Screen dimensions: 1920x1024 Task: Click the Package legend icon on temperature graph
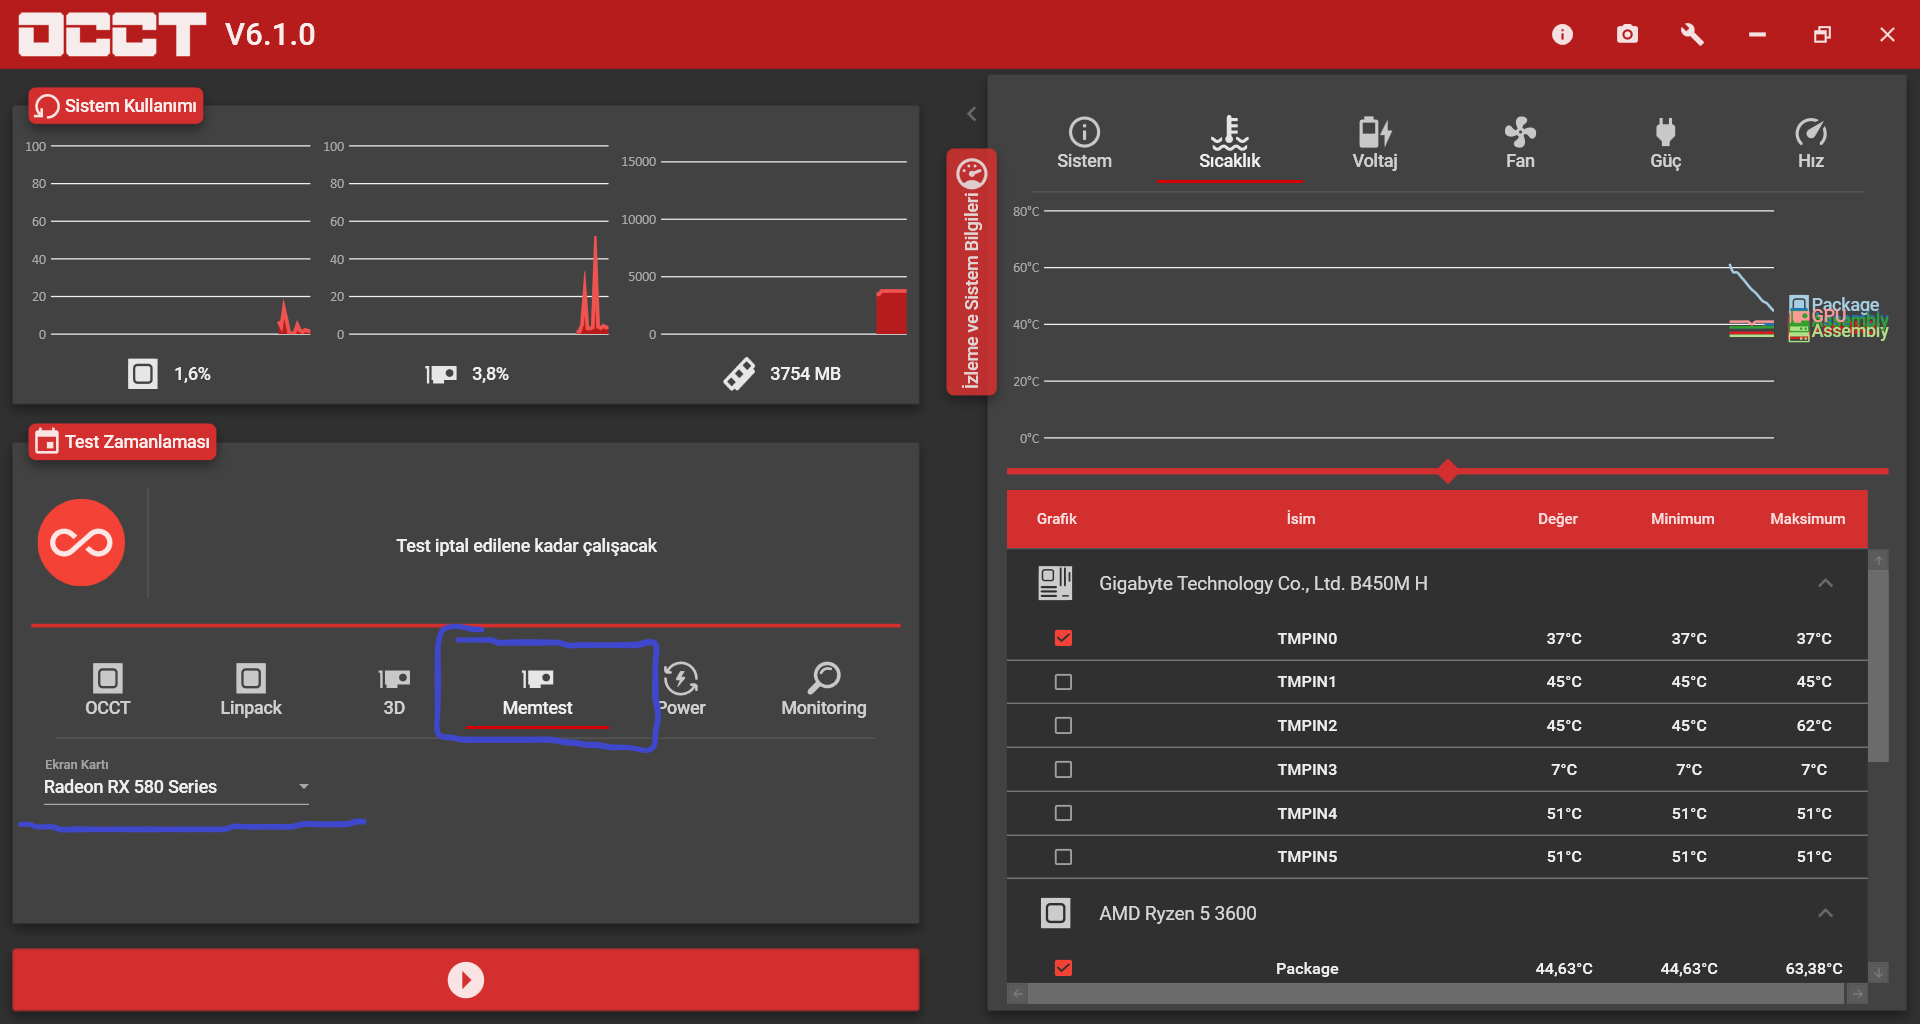(1798, 304)
